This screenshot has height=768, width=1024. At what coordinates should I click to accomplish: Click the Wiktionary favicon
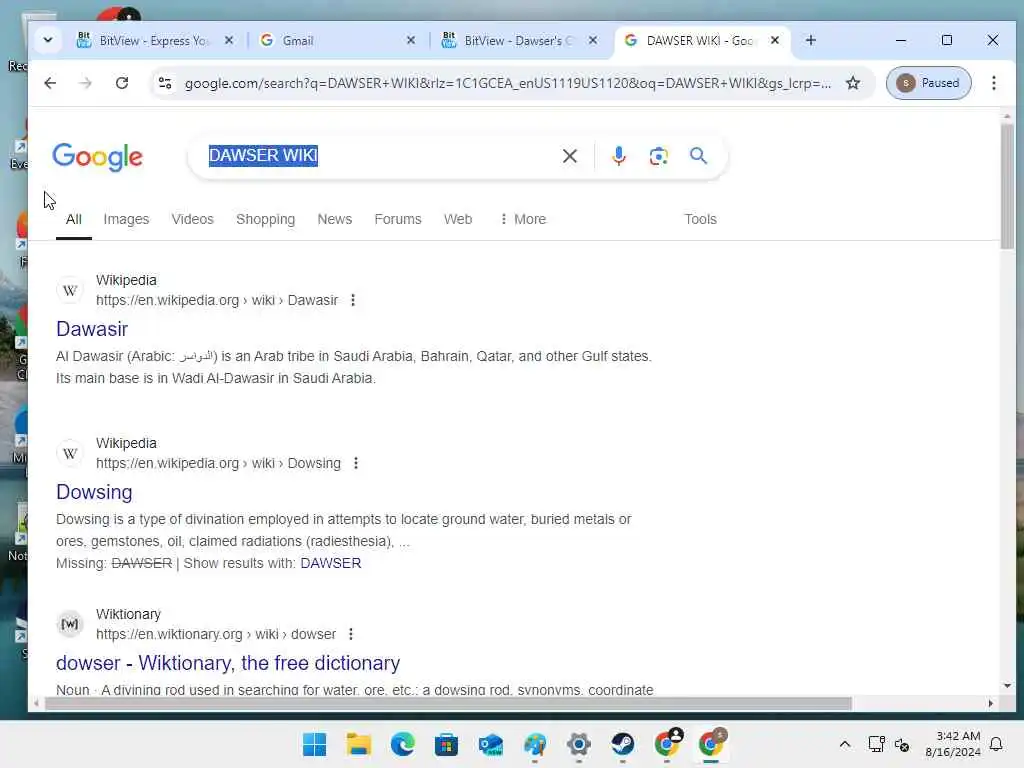[70, 624]
